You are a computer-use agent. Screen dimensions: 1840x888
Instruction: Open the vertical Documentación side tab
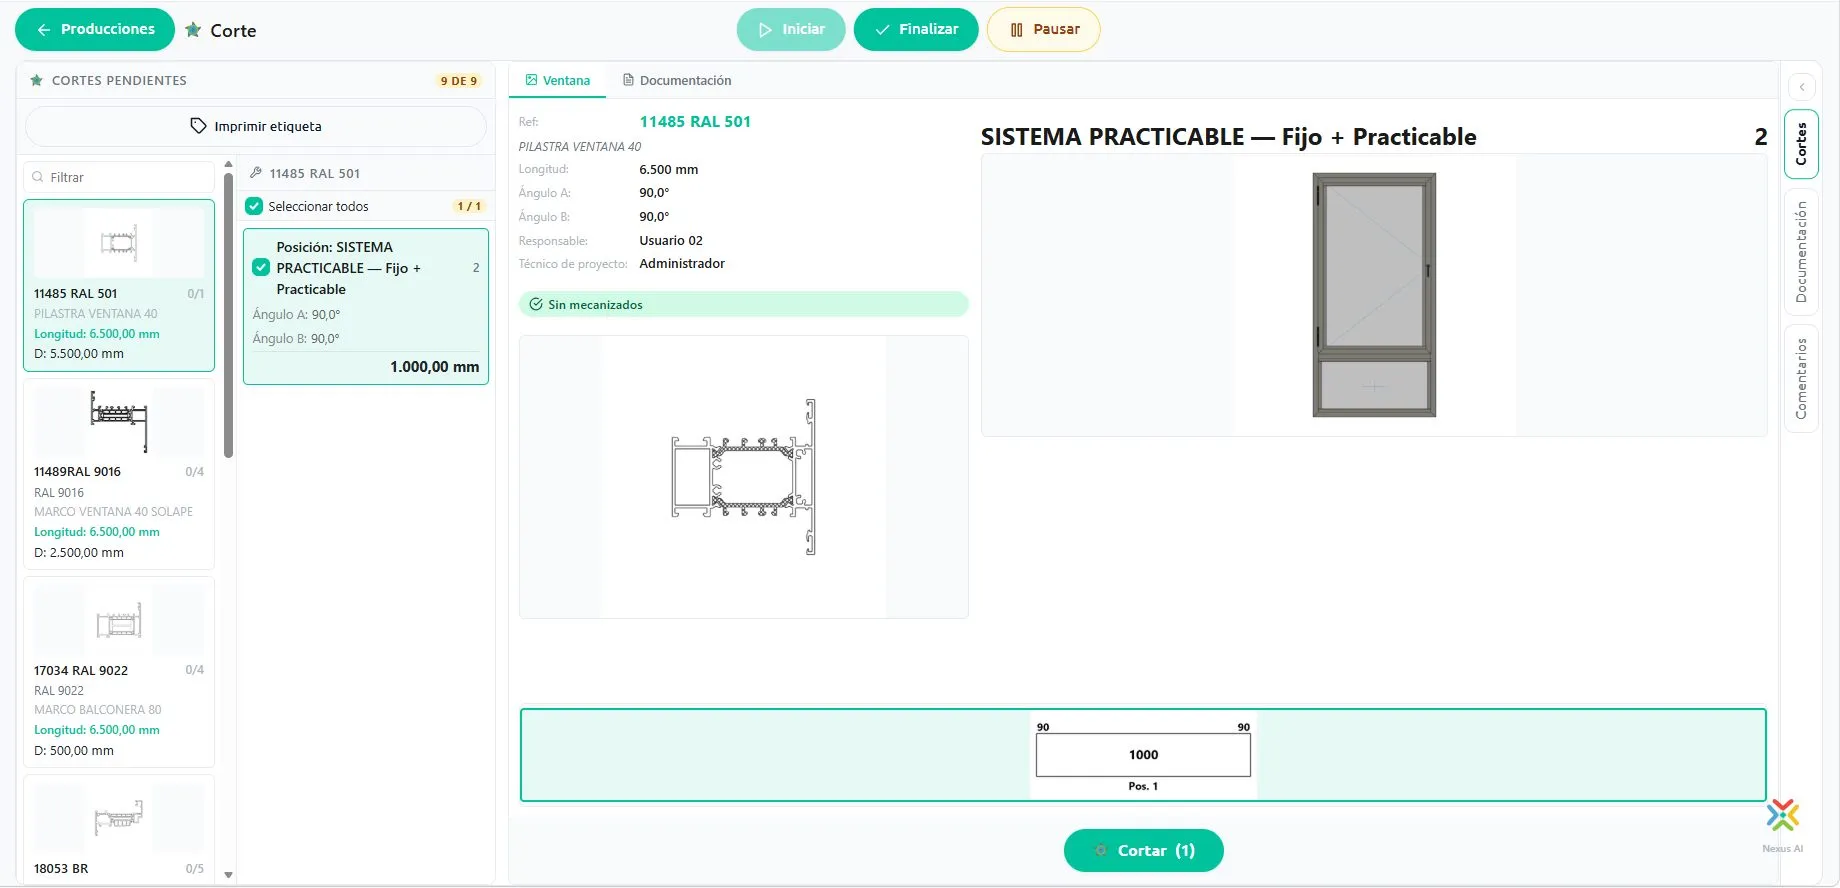click(1802, 252)
